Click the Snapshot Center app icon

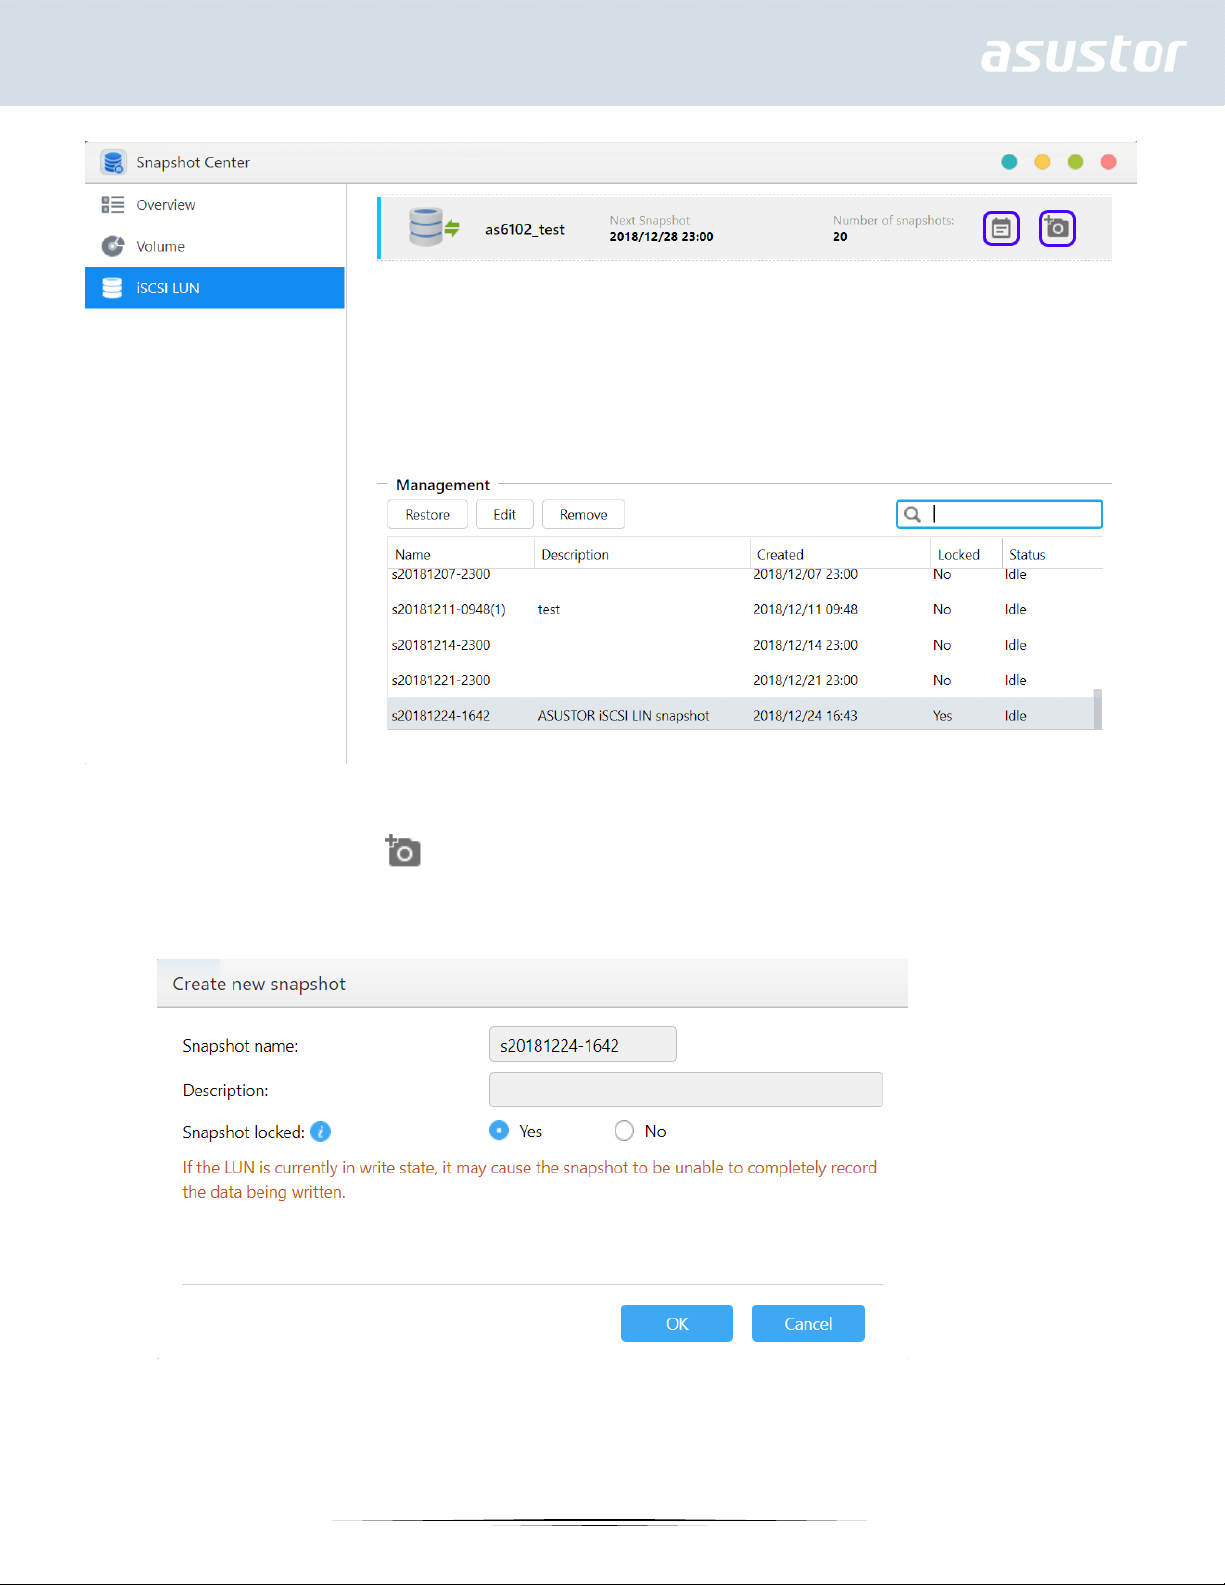(113, 162)
